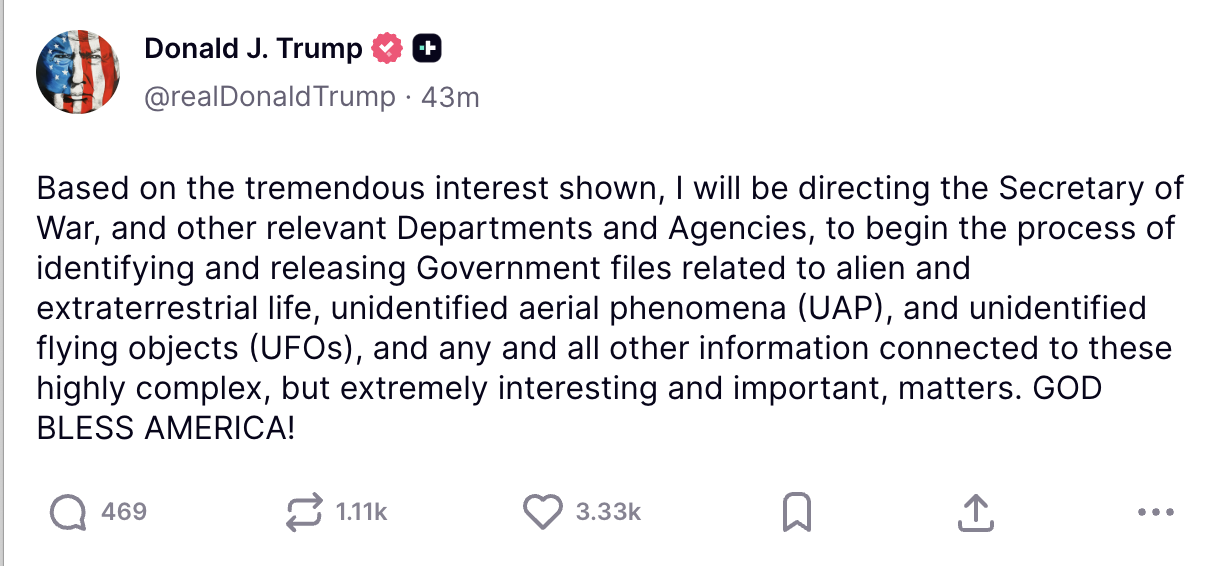Bookmark this post
The width and height of the screenshot is (1210, 566).
(796, 513)
